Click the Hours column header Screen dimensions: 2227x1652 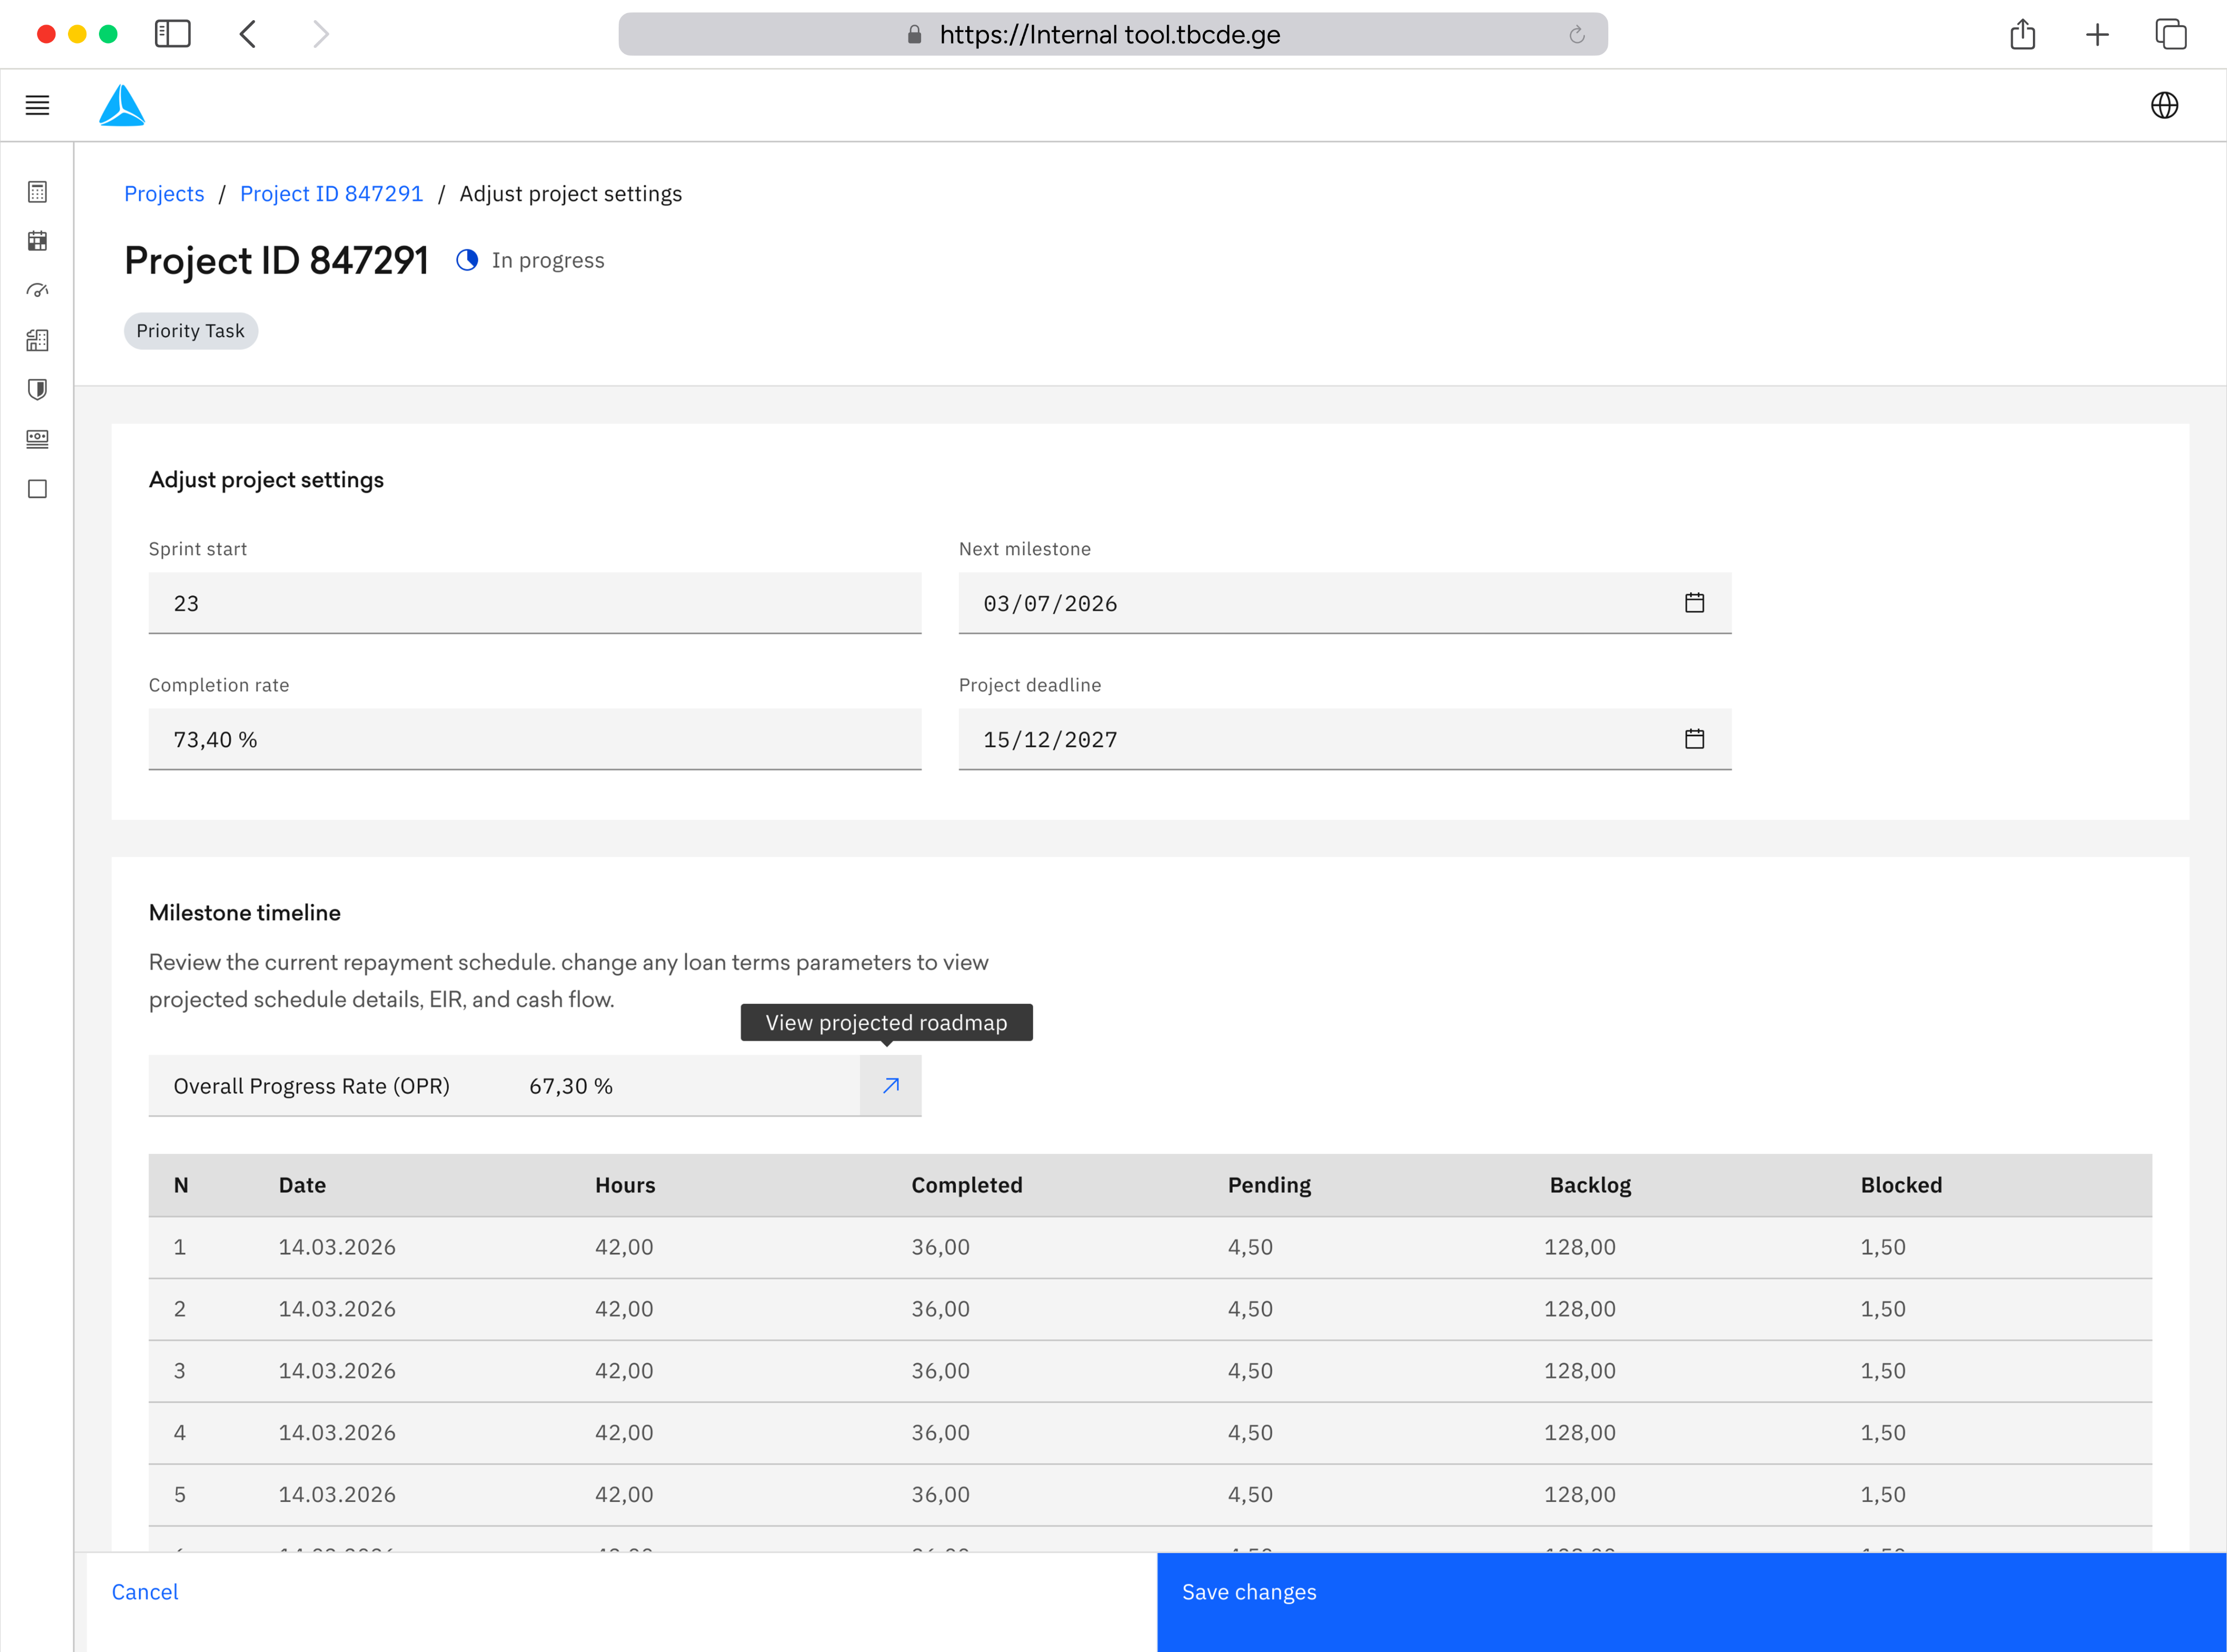pos(625,1185)
